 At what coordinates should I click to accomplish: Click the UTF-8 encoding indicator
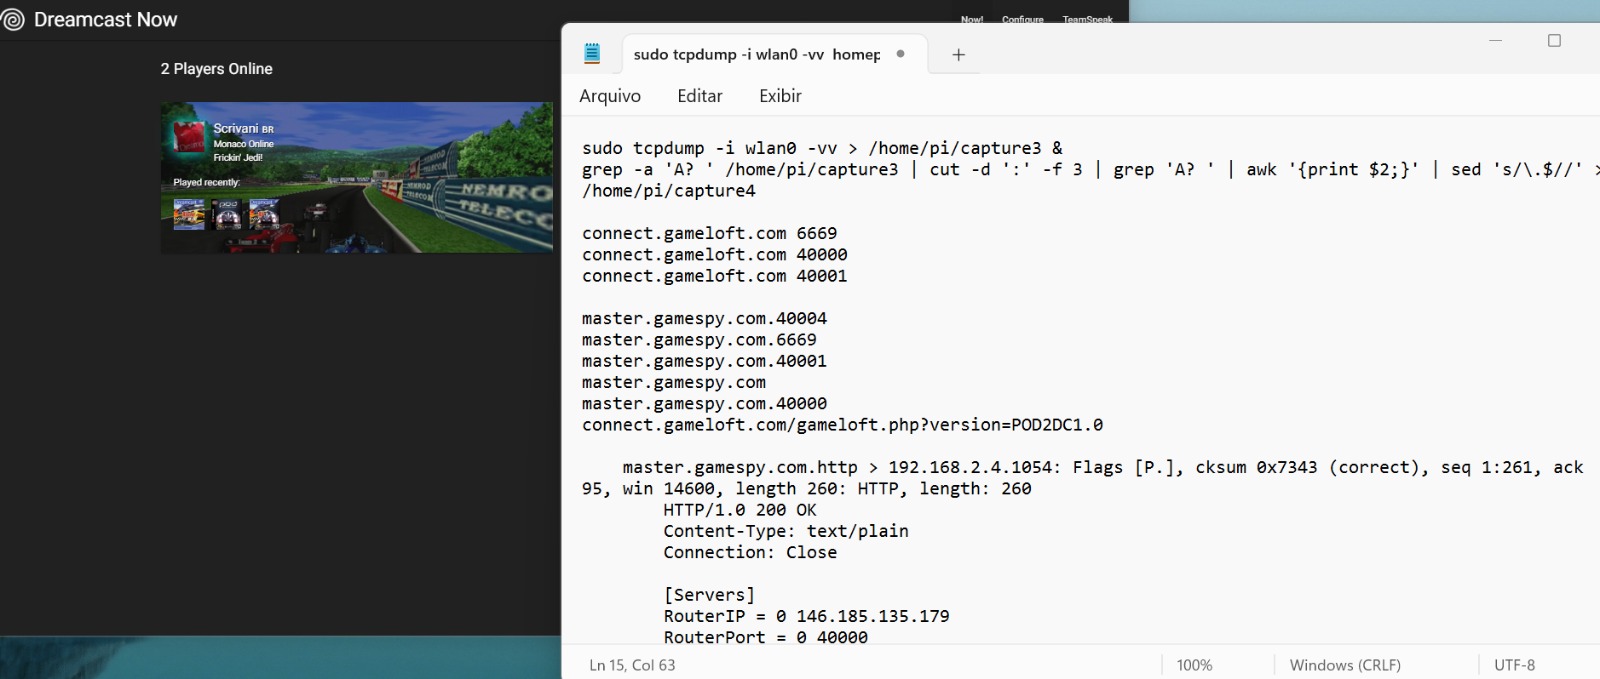1514,665
